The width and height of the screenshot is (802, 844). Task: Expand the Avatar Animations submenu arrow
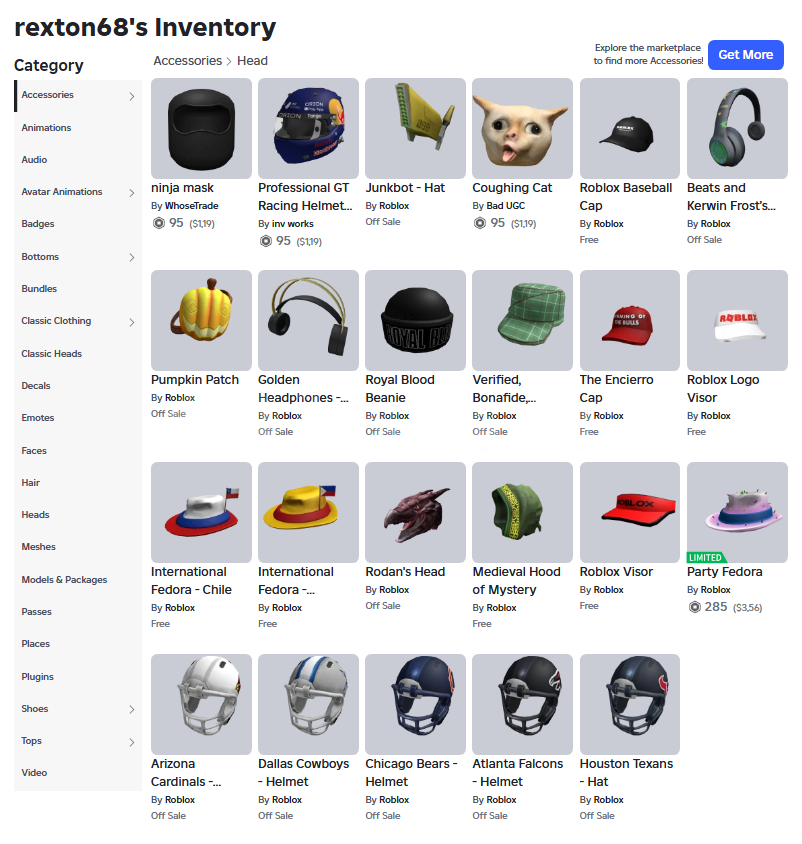click(132, 193)
